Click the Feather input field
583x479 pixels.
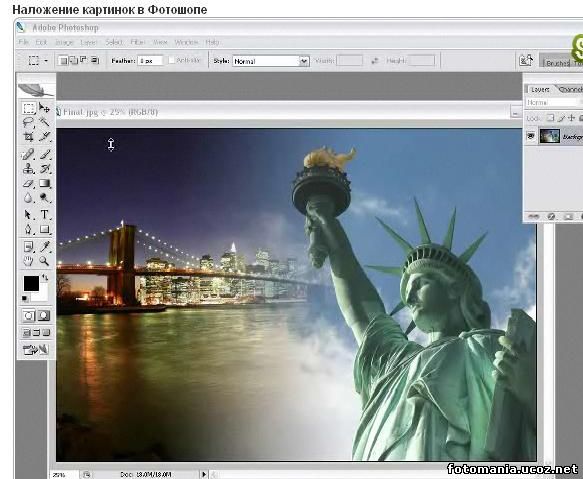[x=150, y=61]
